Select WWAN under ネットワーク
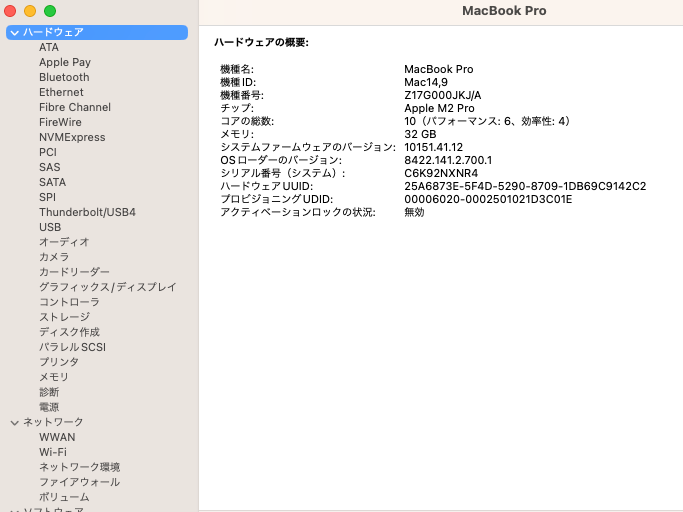 pos(57,437)
